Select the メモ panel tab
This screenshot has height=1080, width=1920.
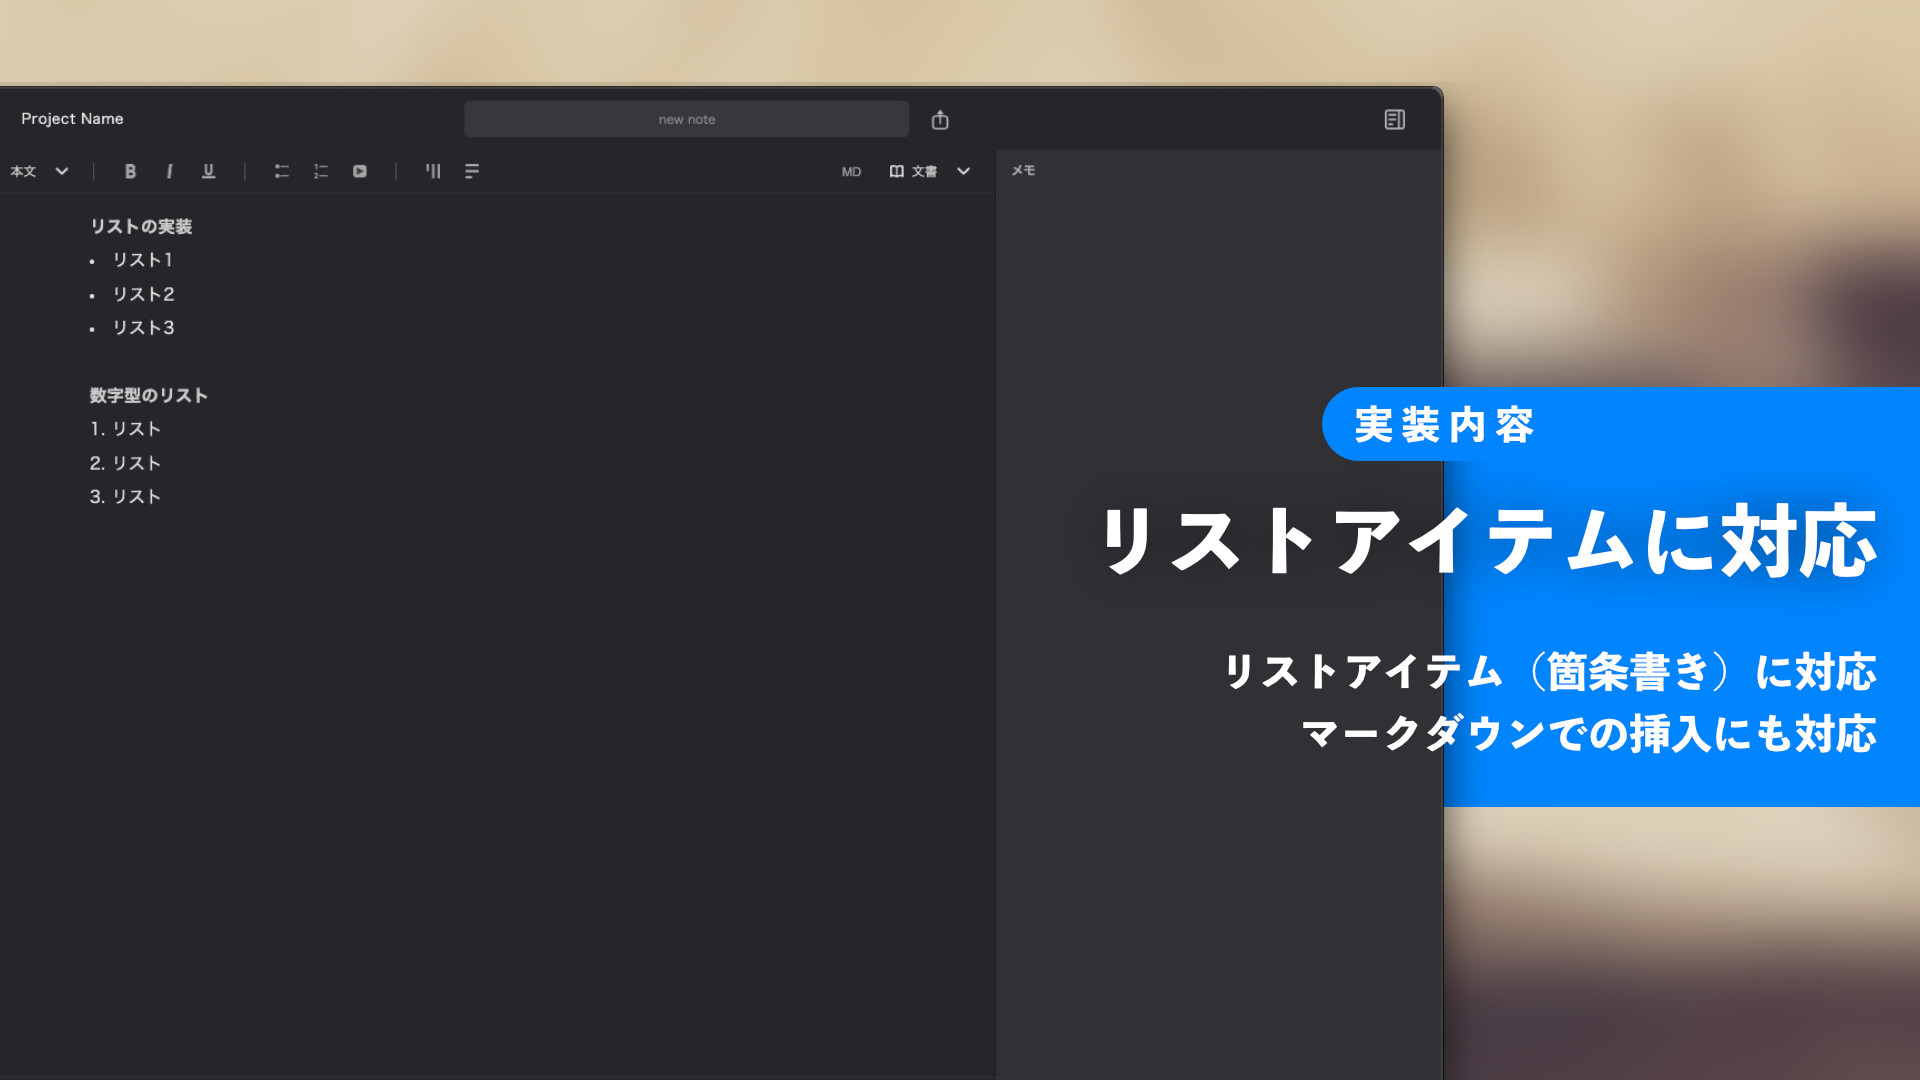[x=1023, y=170]
